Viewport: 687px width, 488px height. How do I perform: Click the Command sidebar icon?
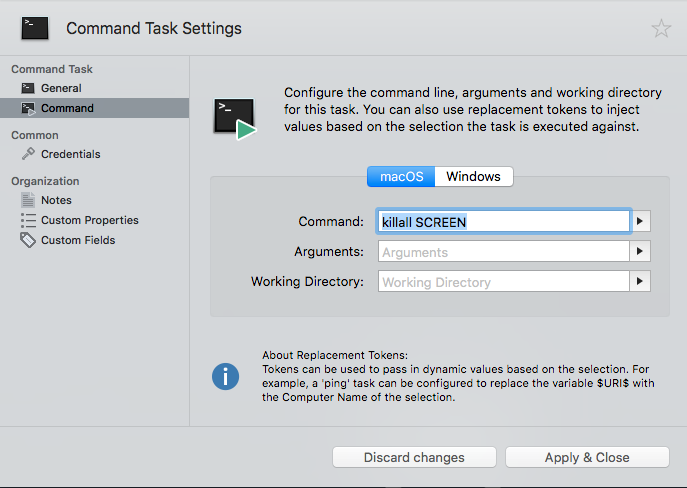pos(28,108)
